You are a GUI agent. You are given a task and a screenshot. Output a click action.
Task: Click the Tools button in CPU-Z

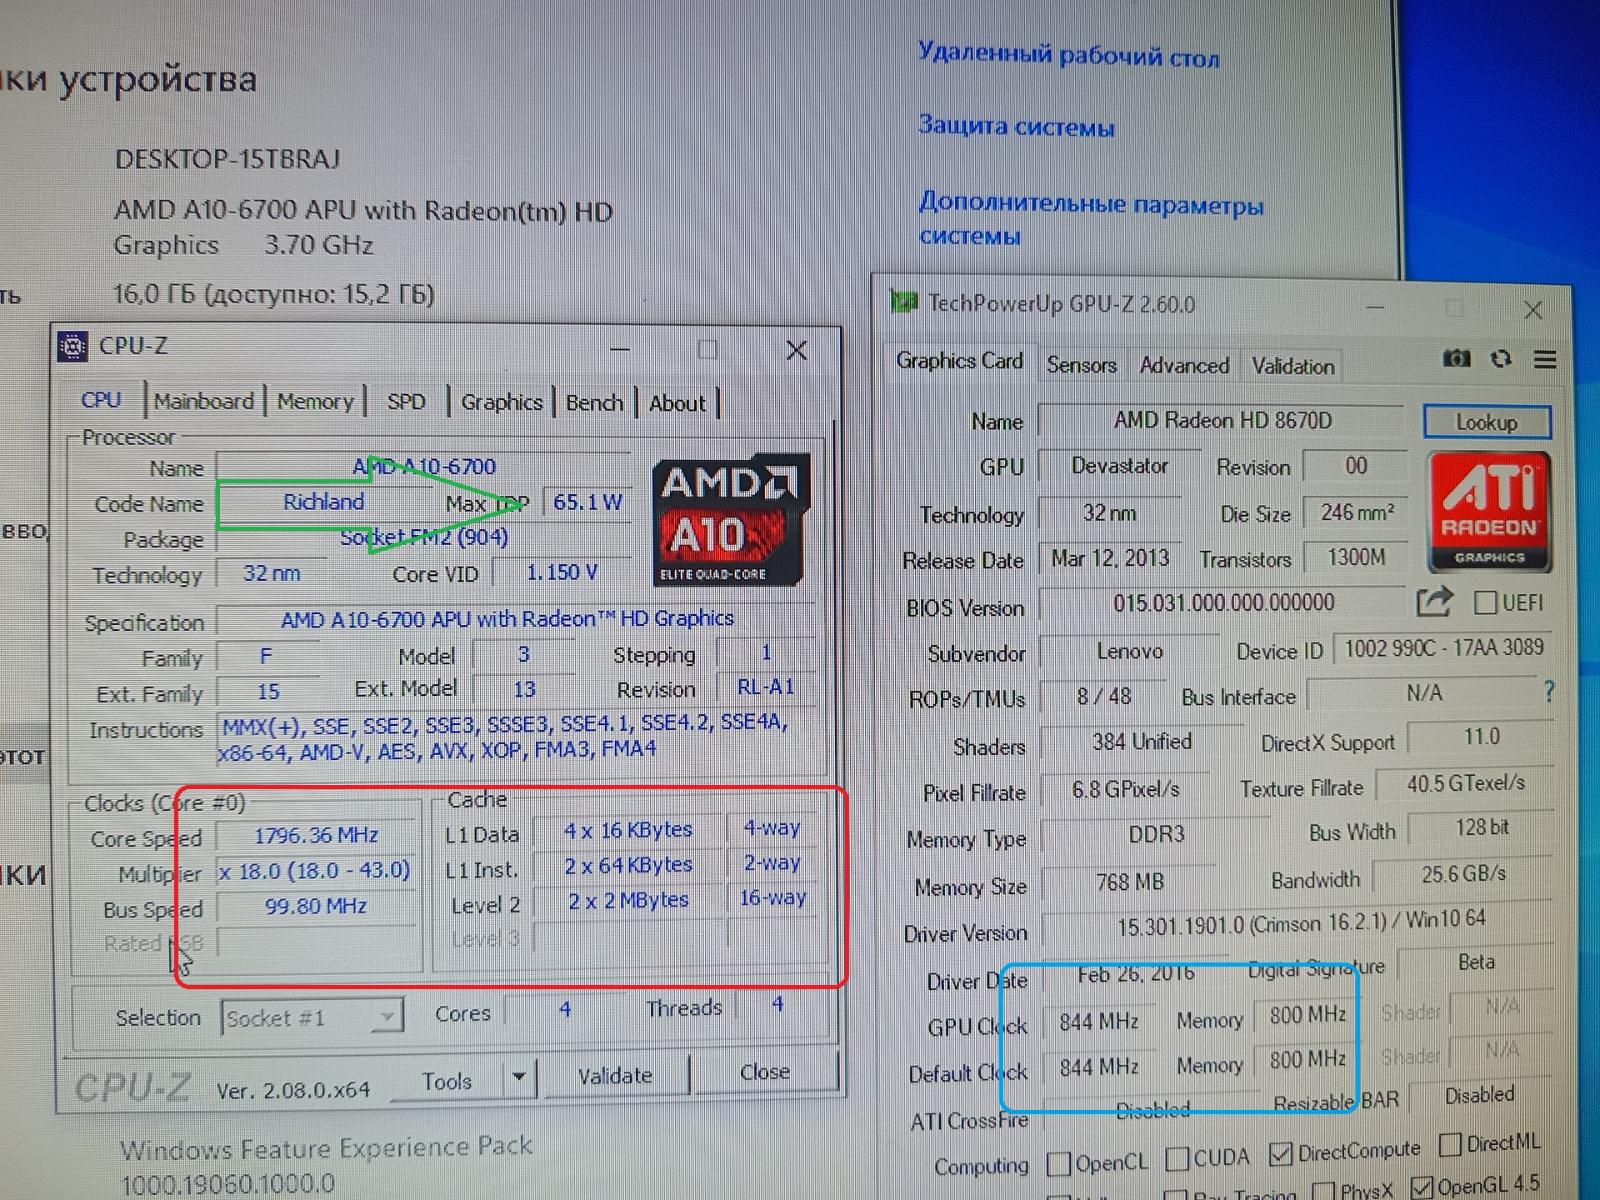[446, 1081]
